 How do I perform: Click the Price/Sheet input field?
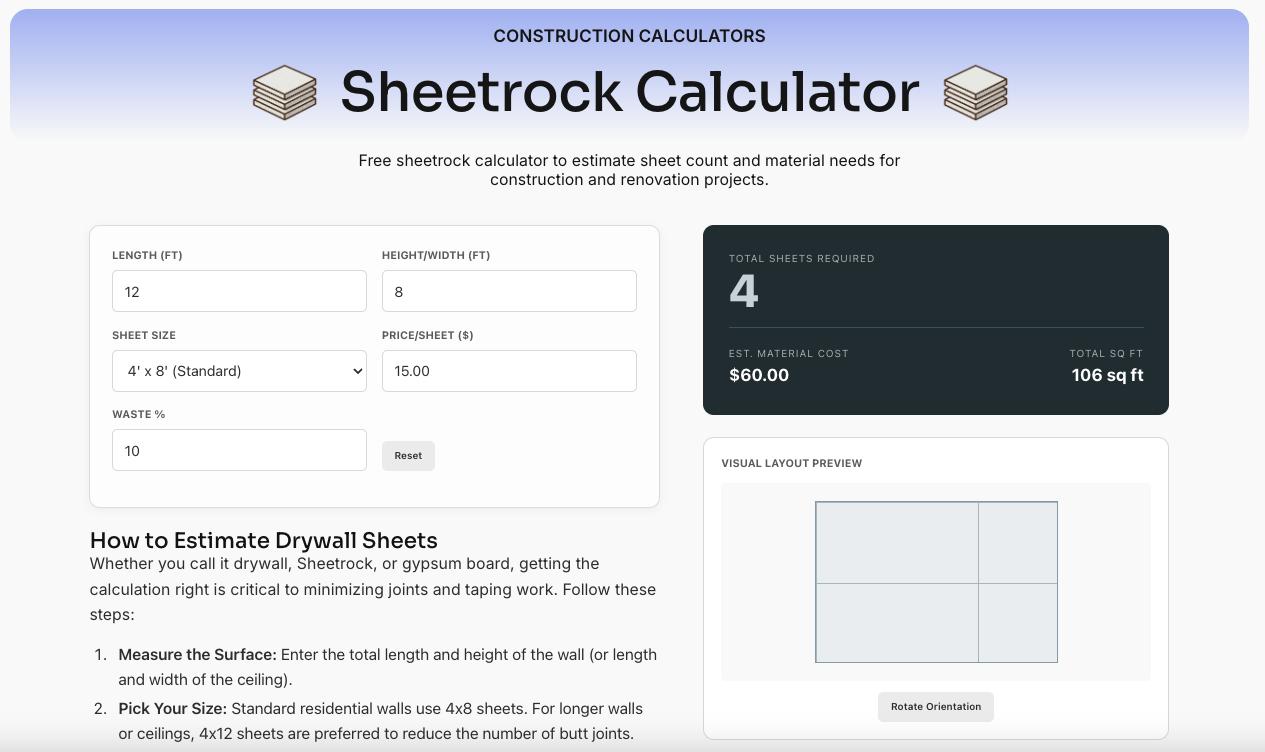click(509, 370)
